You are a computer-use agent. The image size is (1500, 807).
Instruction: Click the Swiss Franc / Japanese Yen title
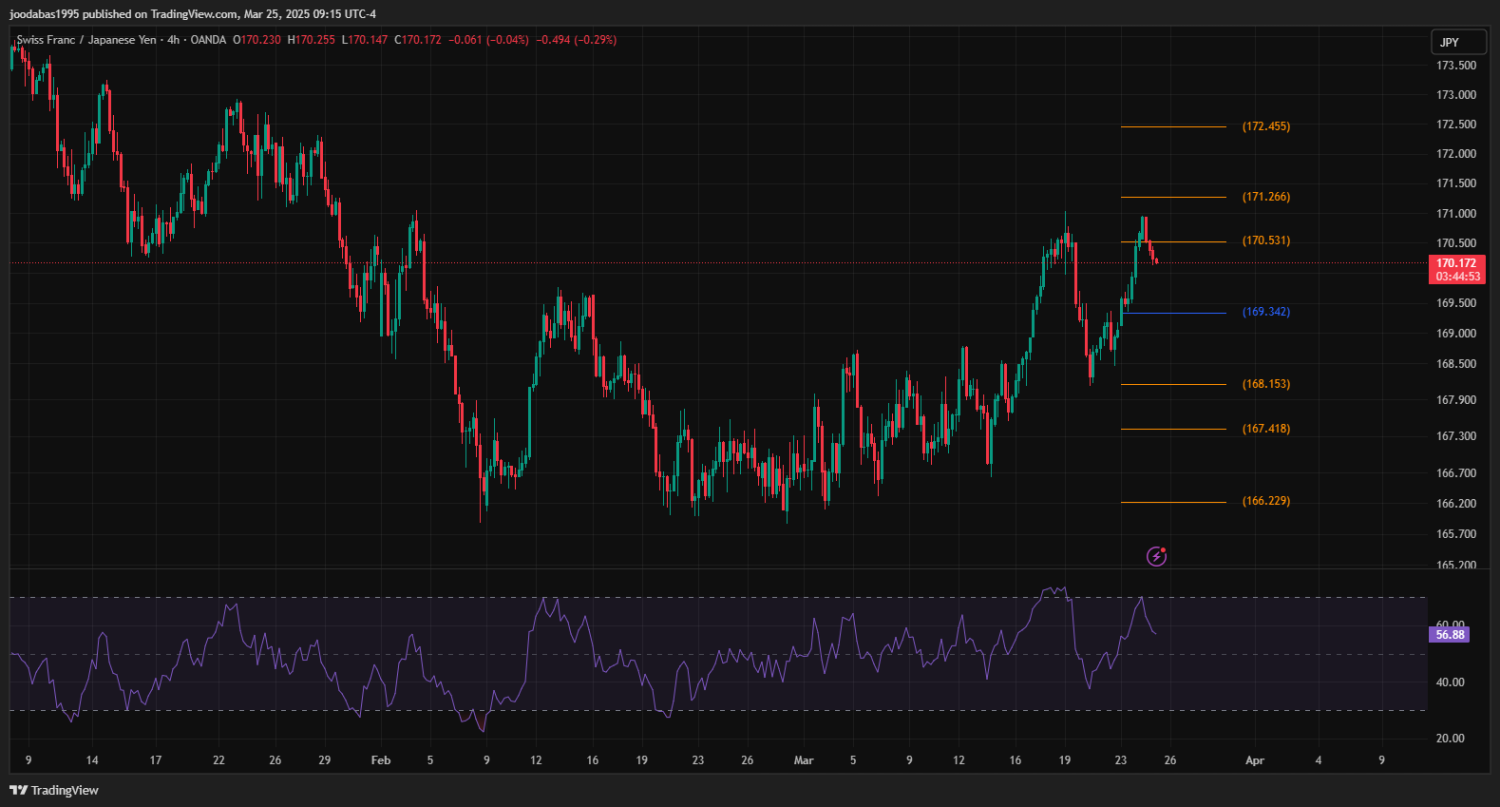pyautogui.click(x=85, y=40)
